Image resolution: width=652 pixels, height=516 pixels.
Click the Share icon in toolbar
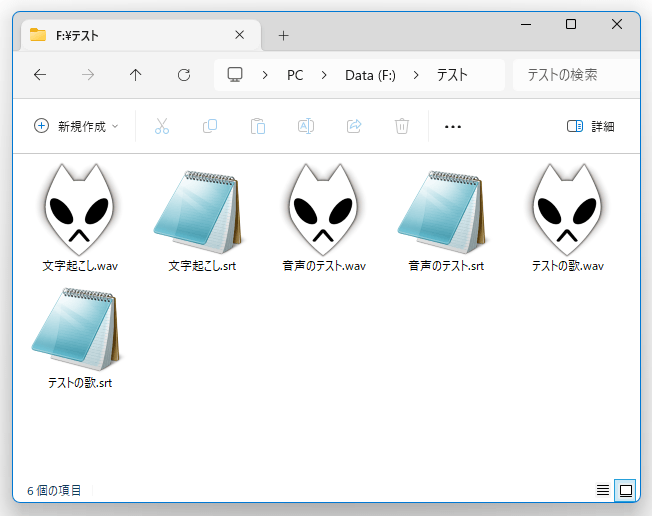(354, 126)
